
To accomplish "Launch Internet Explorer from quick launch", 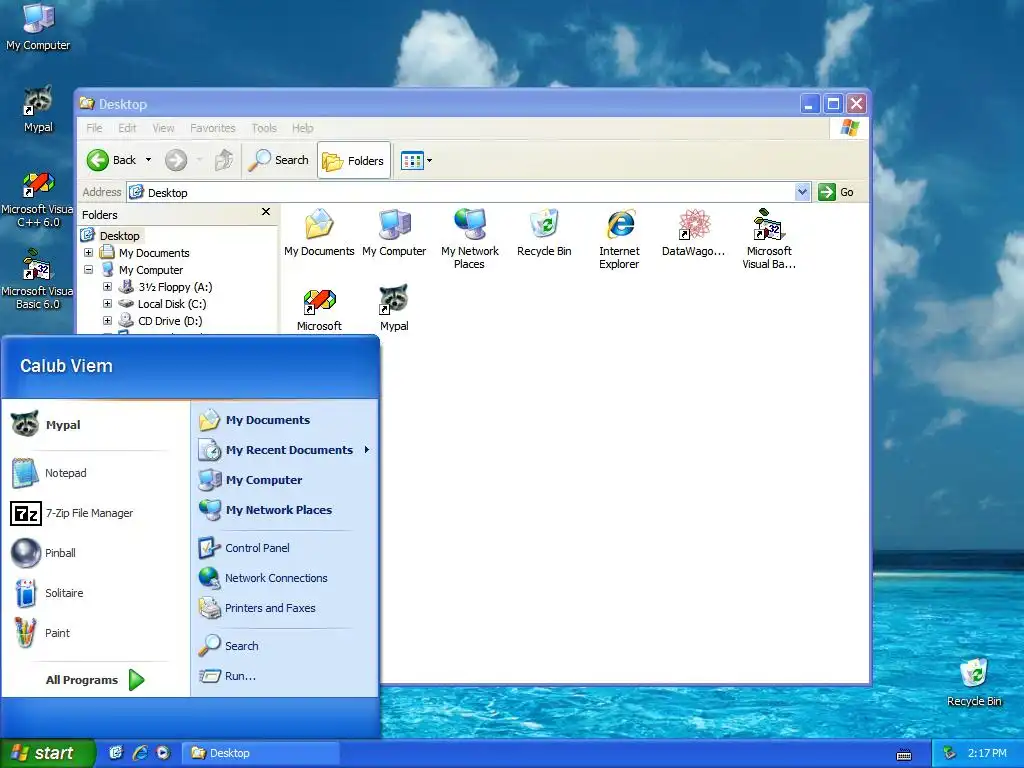I will 139,753.
